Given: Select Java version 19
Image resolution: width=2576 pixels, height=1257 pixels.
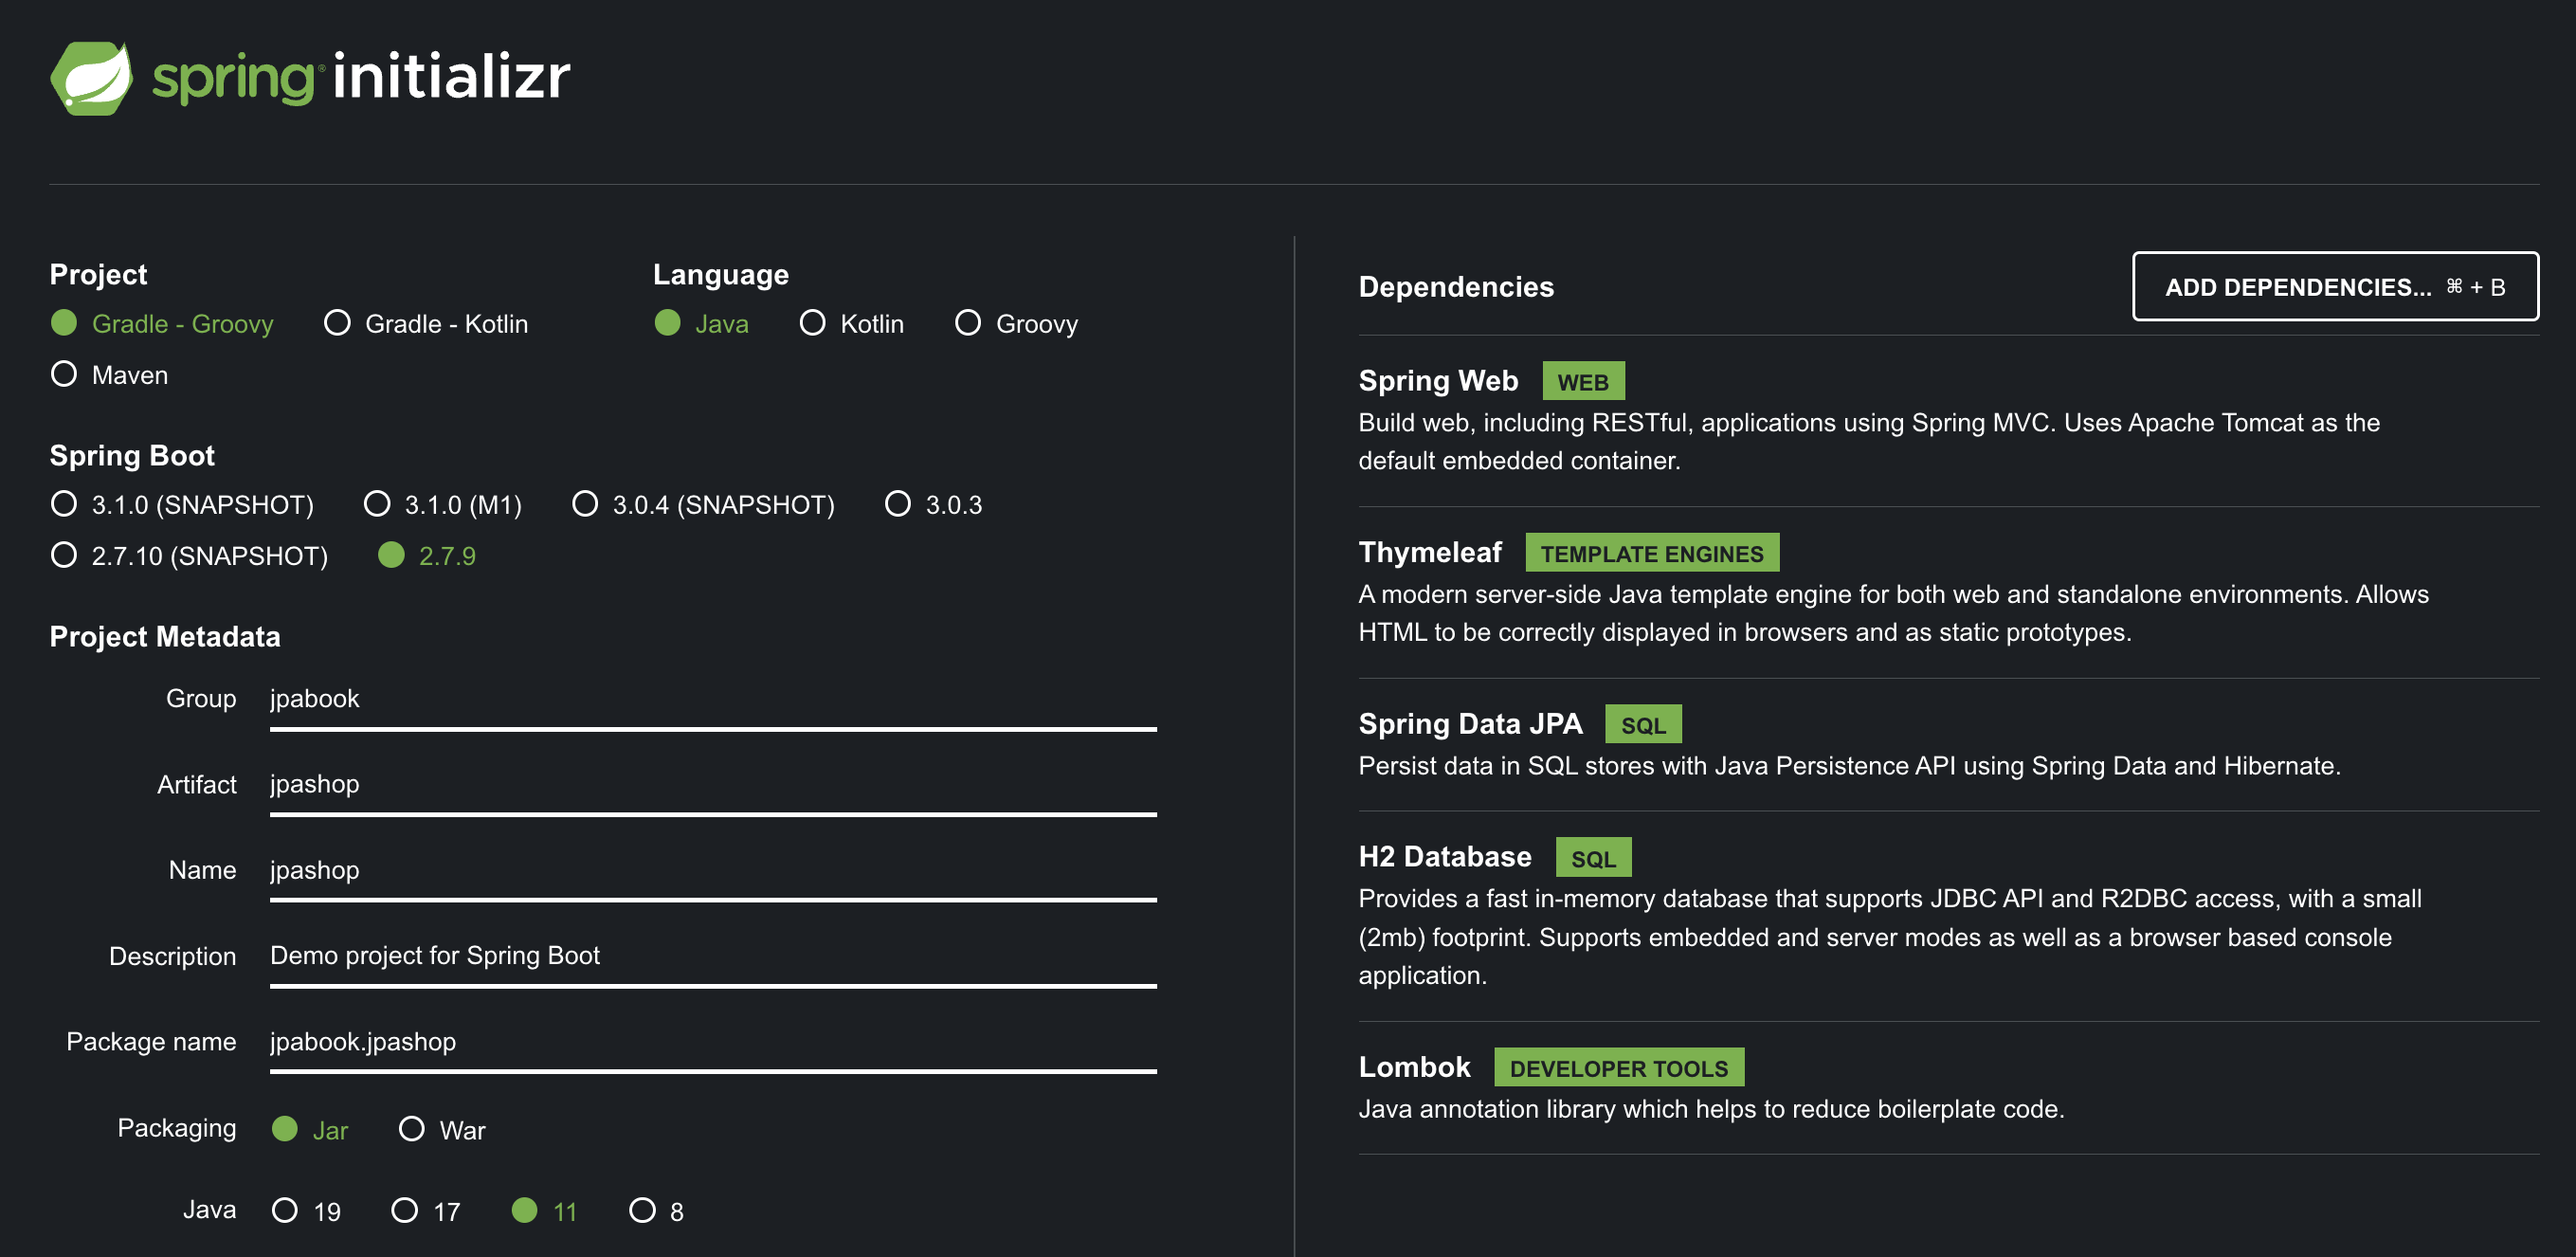Looking at the screenshot, I should click(x=306, y=1211).
